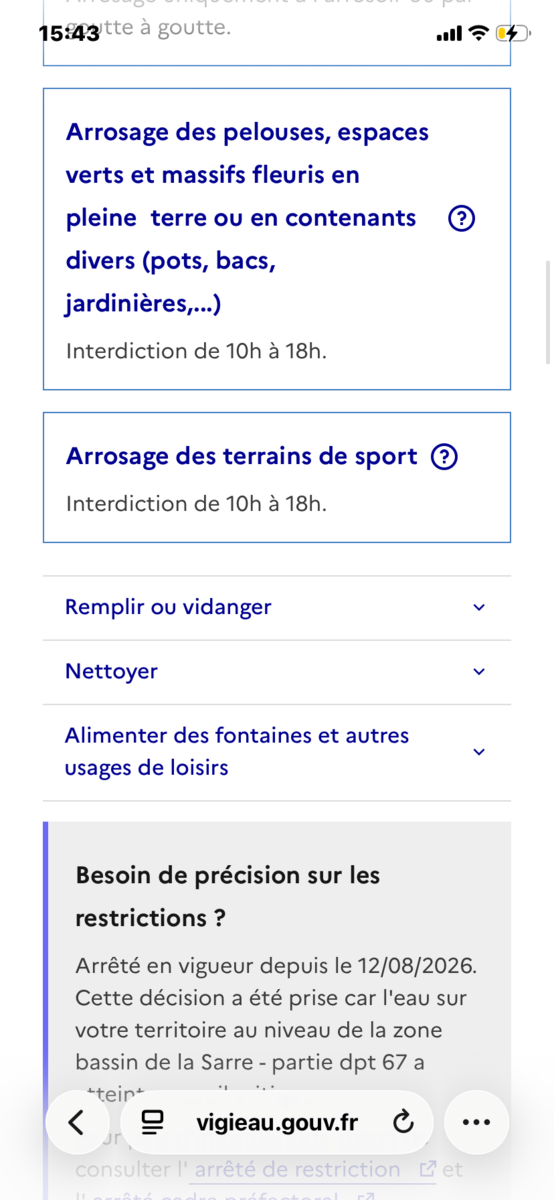
Task: Tap the battery charging status icon
Action: (514, 33)
